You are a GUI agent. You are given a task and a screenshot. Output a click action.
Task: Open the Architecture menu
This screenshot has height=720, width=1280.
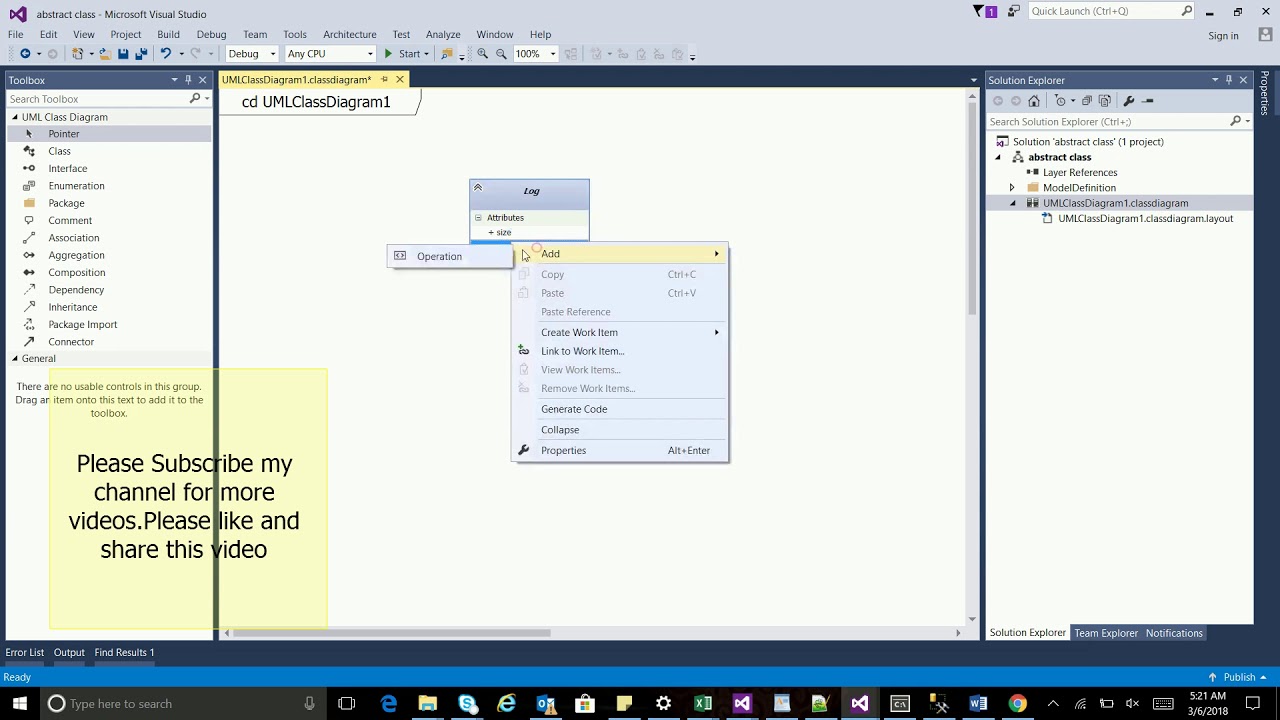[x=349, y=34]
